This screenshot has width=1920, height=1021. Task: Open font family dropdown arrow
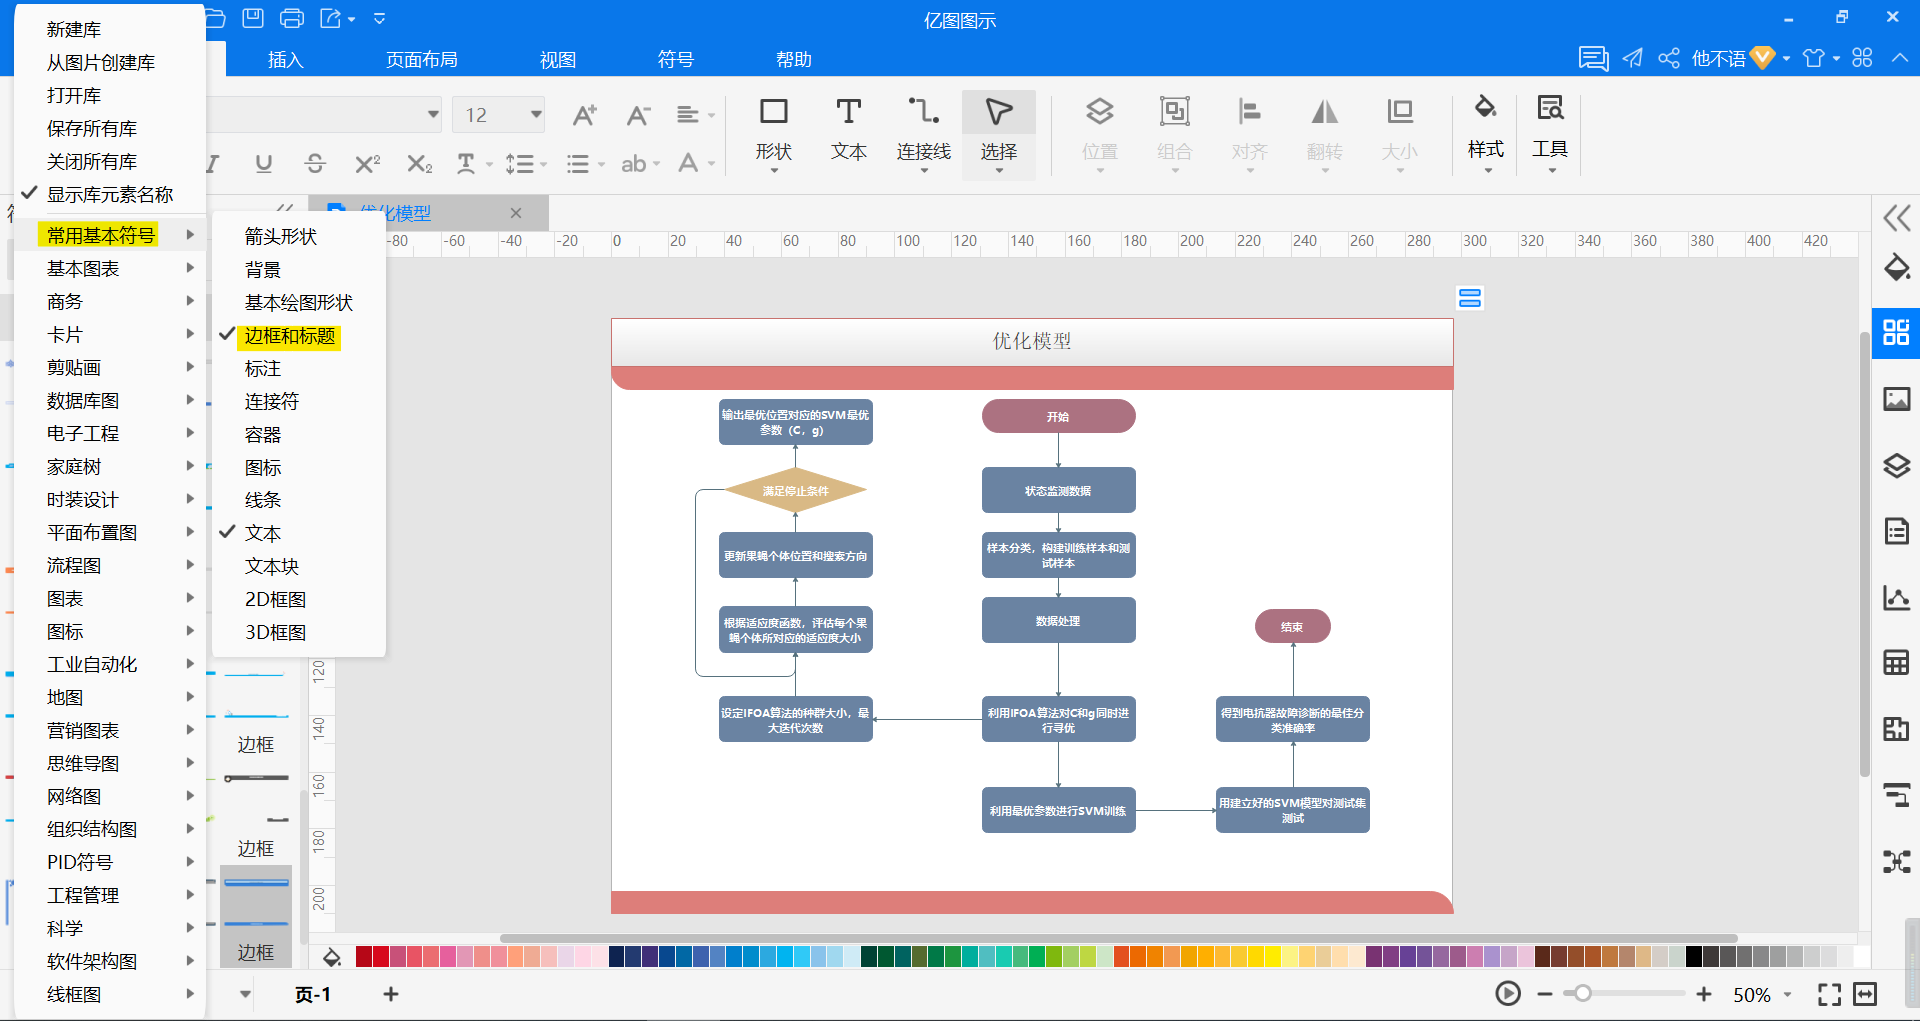[x=433, y=115]
